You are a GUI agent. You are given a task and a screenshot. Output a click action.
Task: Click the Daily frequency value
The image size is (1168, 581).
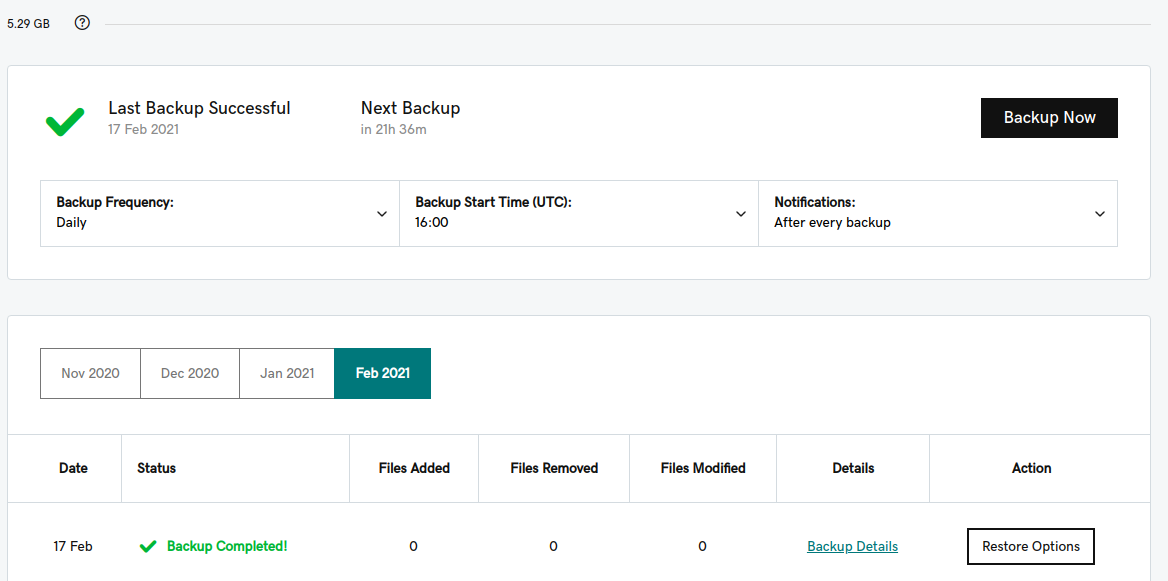(72, 222)
